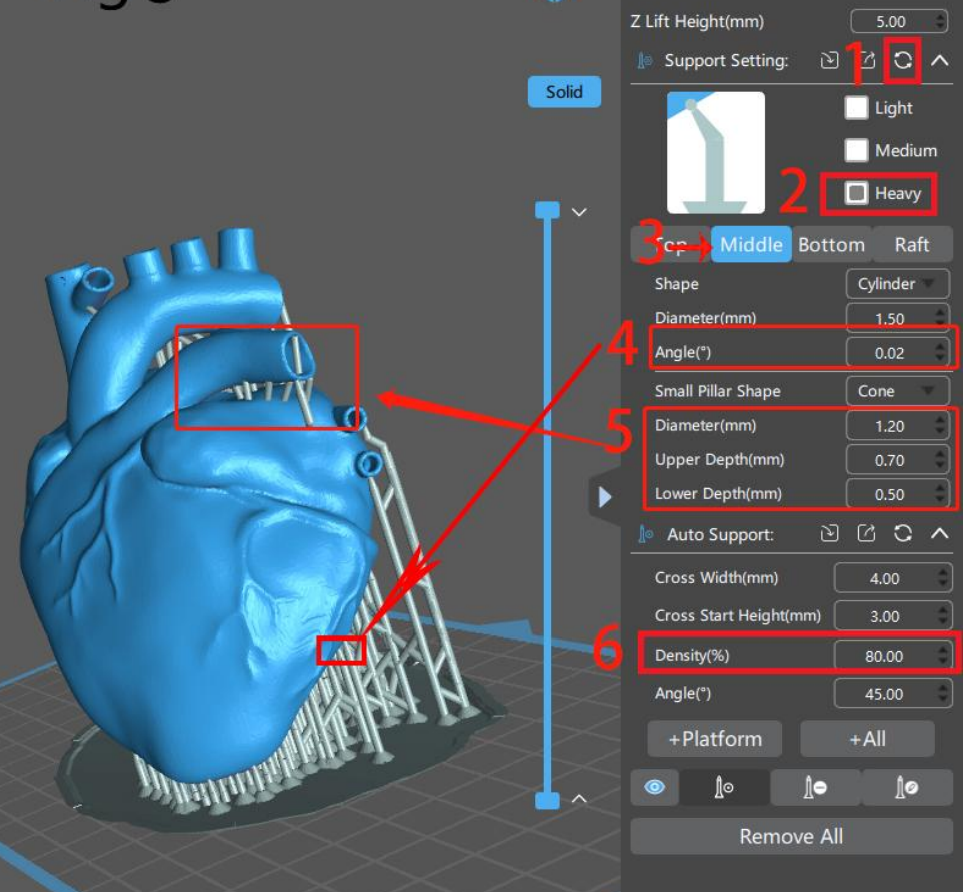
Task: Select the delete support tool icon
Action: [x=815, y=787]
